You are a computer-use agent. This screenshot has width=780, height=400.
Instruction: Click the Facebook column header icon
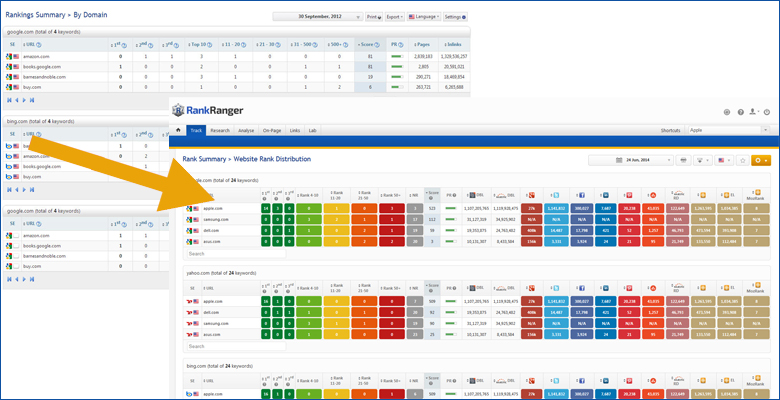coord(581,194)
